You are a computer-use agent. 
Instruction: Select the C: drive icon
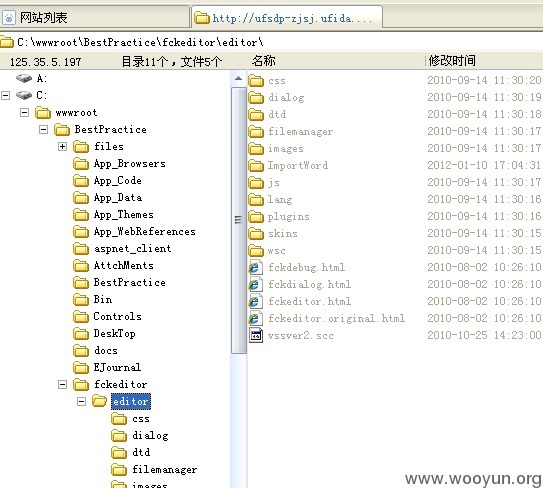click(x=24, y=95)
